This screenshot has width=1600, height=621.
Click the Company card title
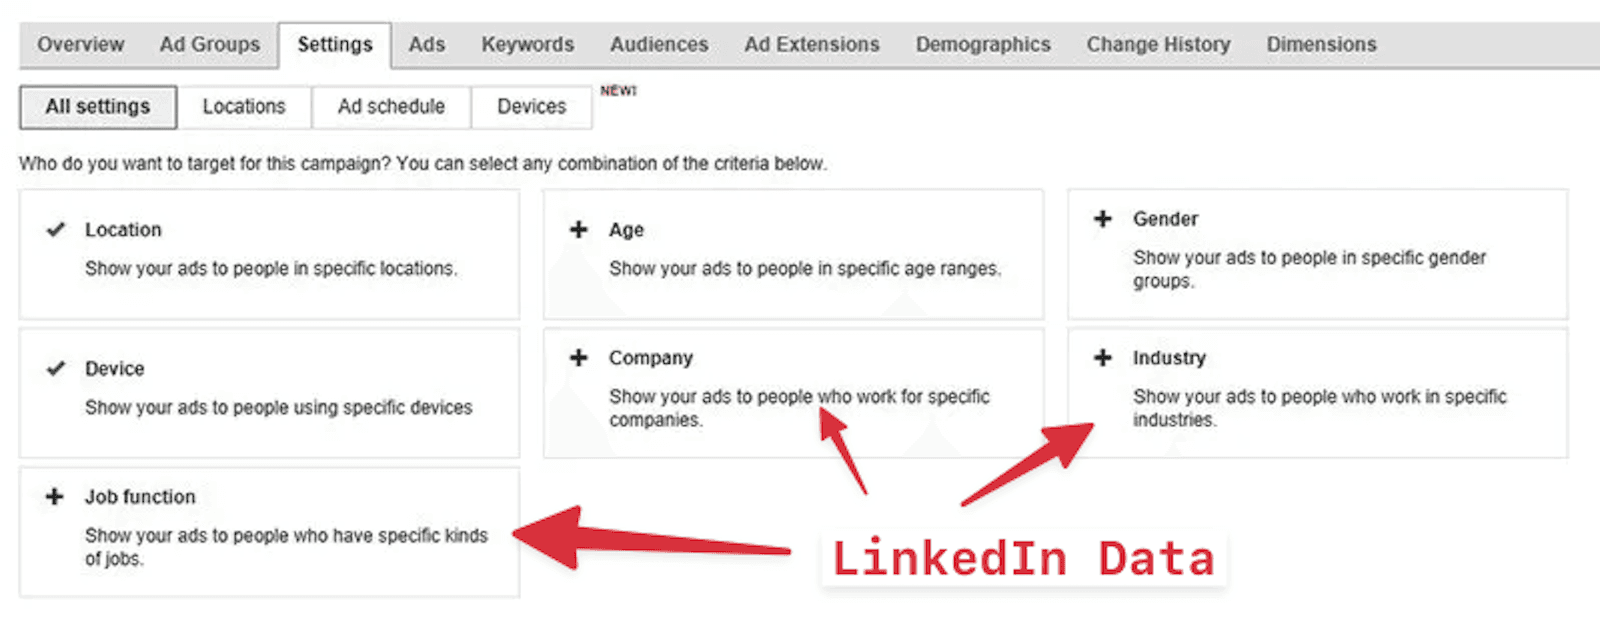(x=650, y=358)
